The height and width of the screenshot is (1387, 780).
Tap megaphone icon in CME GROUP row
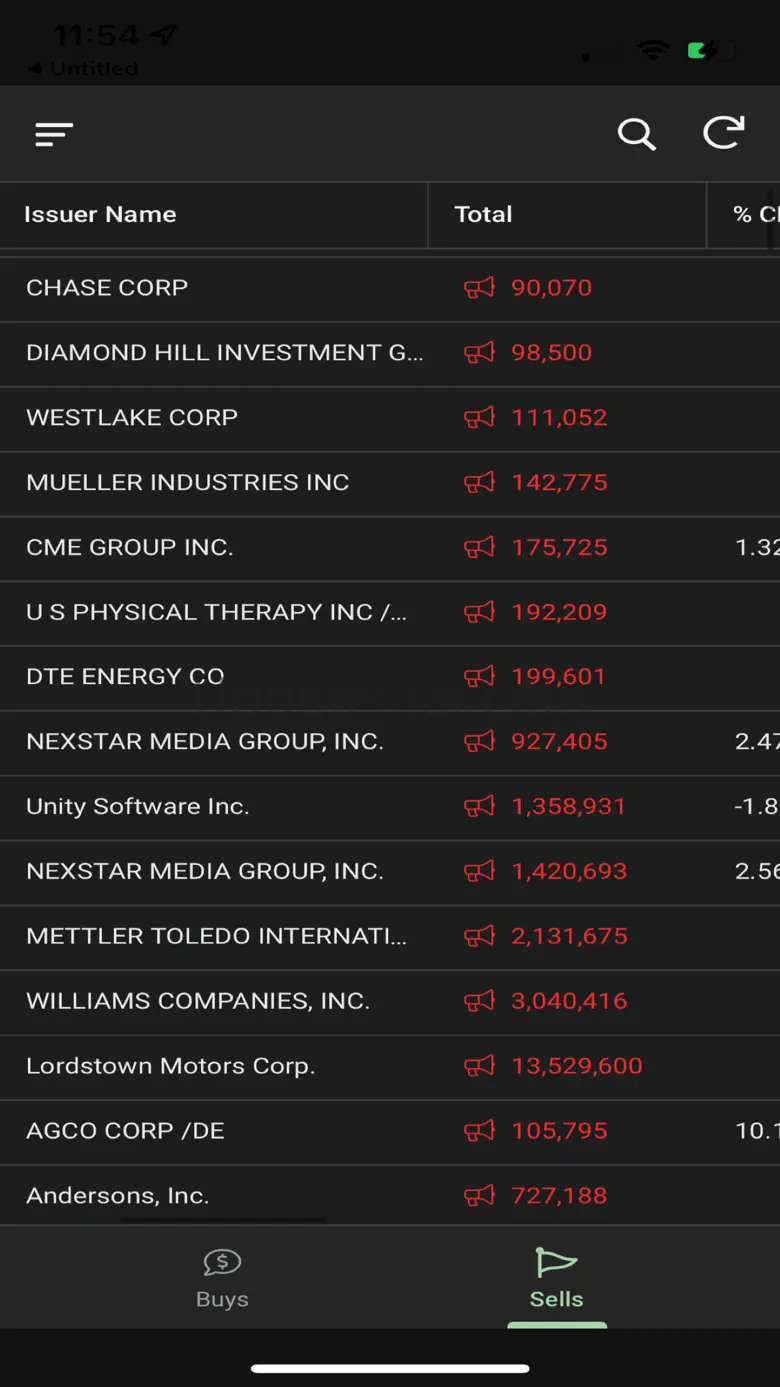point(479,548)
